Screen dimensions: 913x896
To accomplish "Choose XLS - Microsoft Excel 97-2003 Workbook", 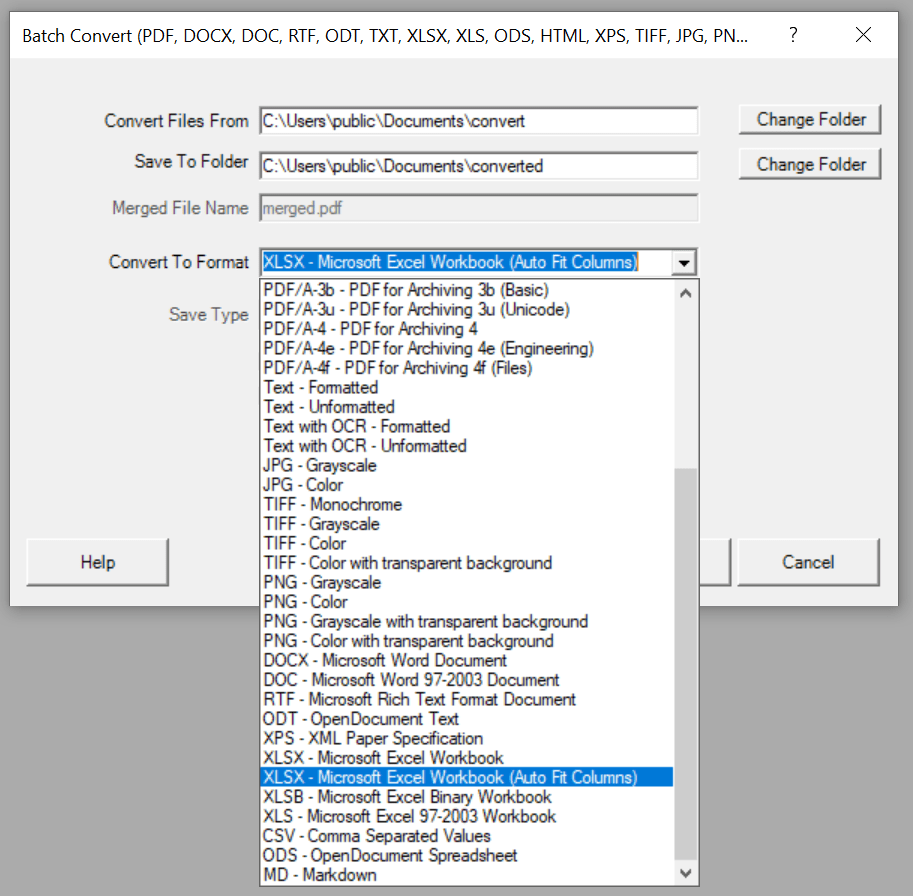I will tap(466, 816).
